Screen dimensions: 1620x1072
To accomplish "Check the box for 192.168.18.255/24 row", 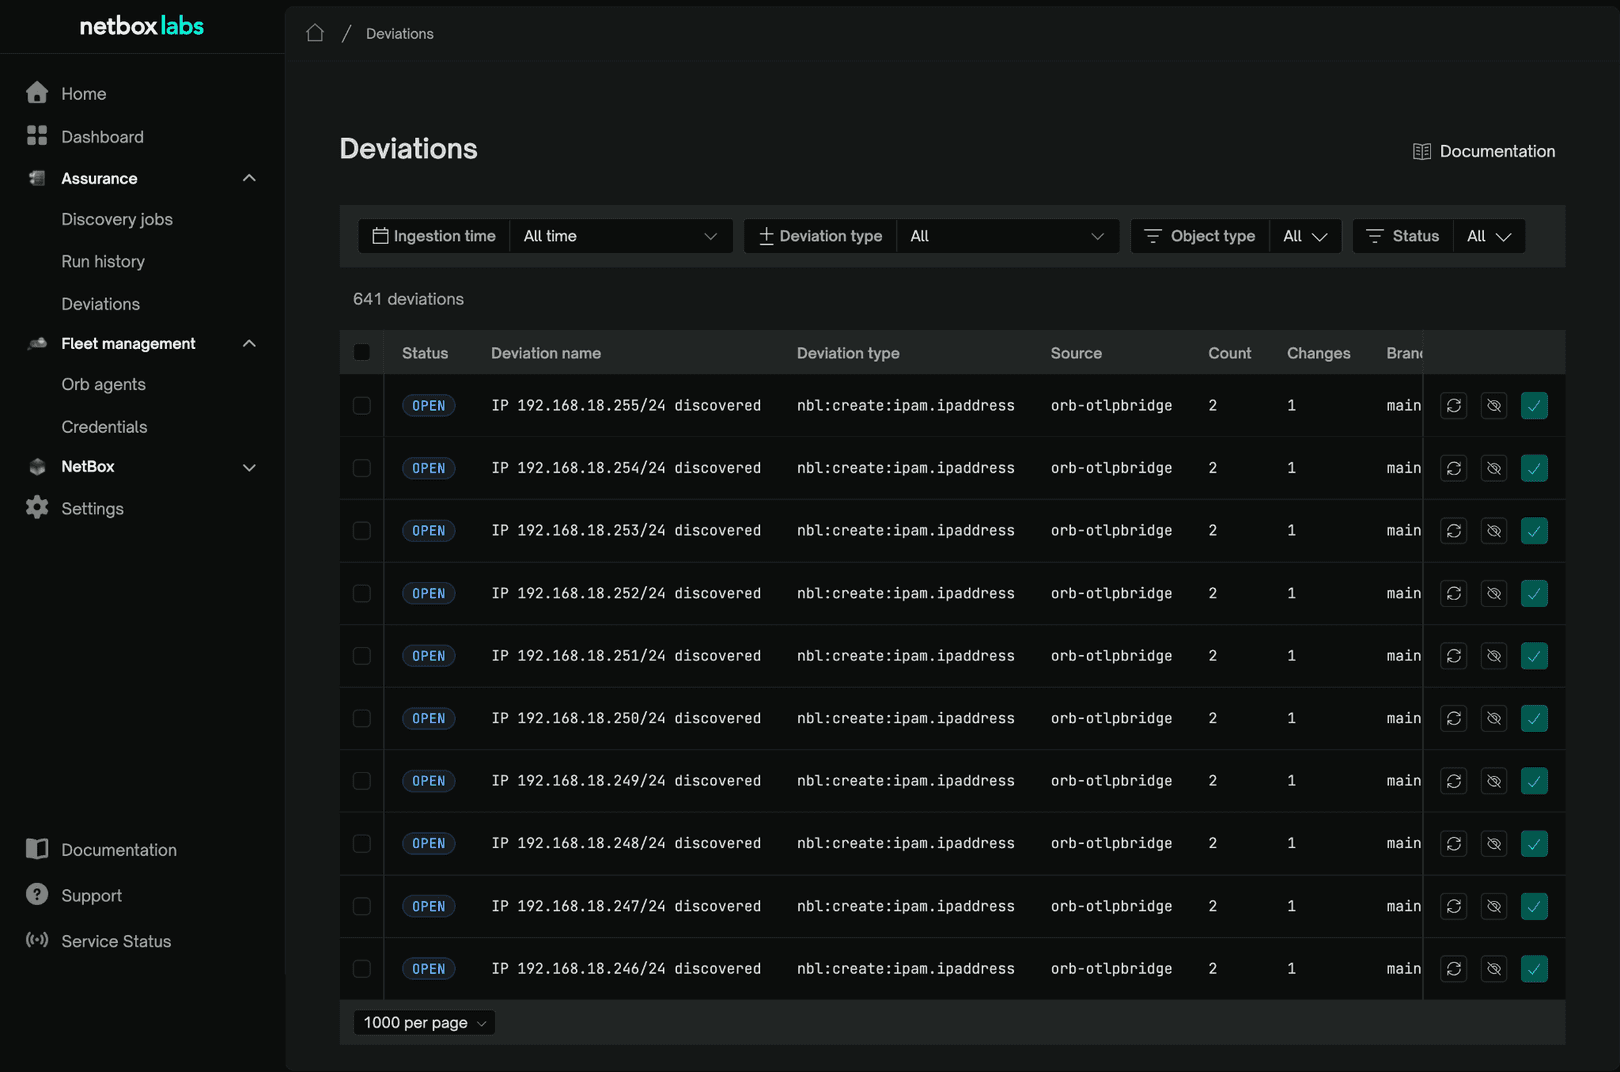I will tap(362, 406).
